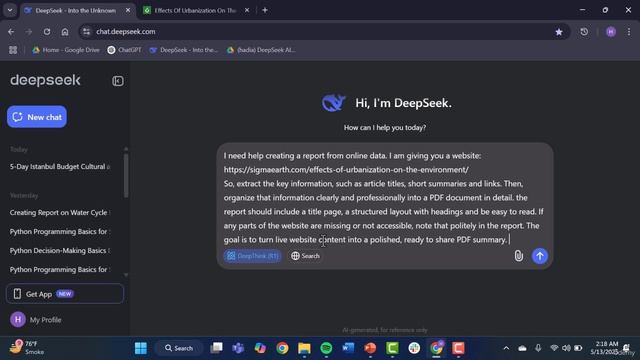The height and width of the screenshot is (360, 640).
Task: Open Camtasia green icon in taskbar
Action: (x=392, y=348)
